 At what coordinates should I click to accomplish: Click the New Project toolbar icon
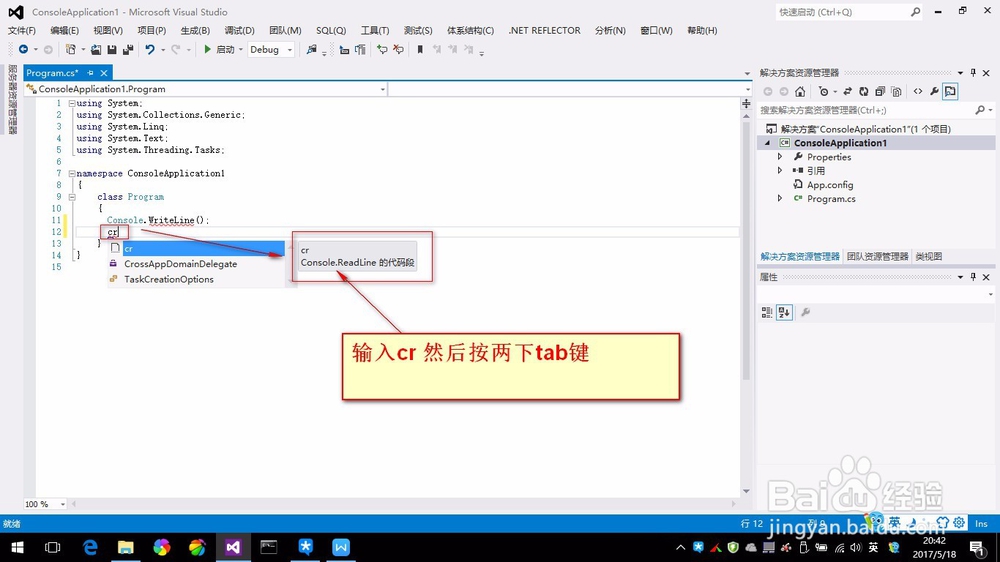click(x=71, y=49)
